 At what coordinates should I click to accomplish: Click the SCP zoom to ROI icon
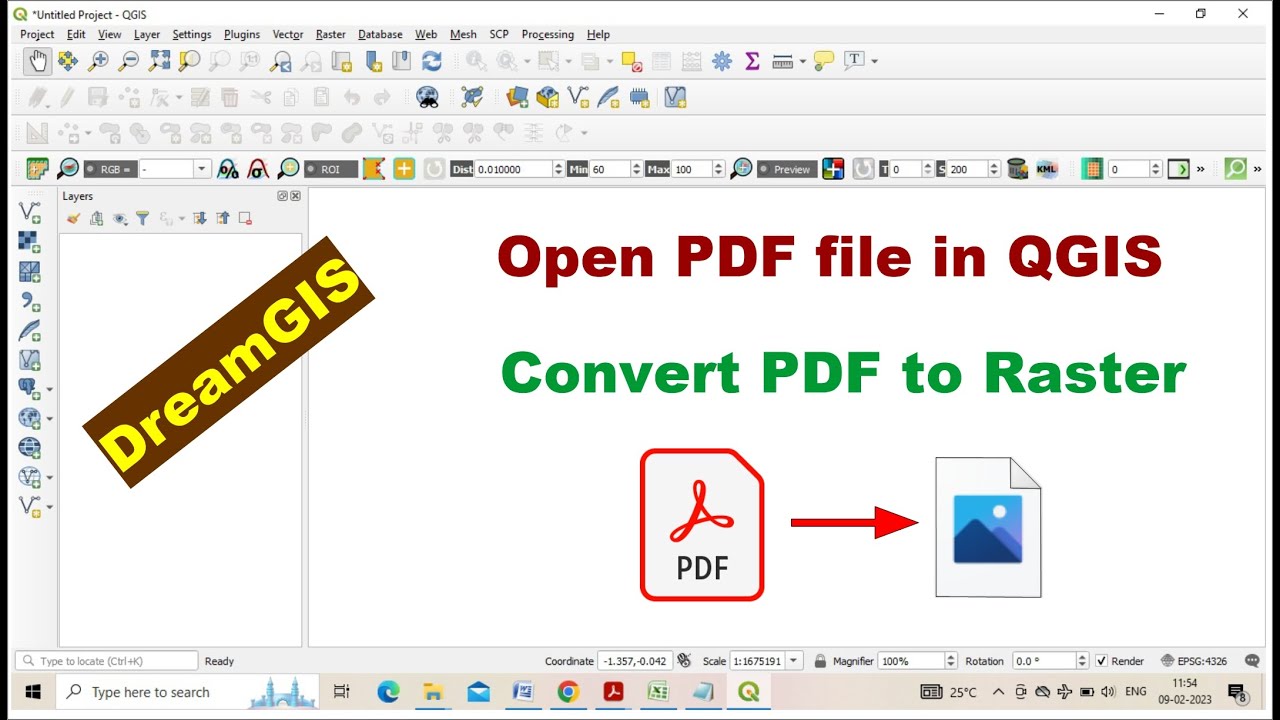(x=289, y=169)
